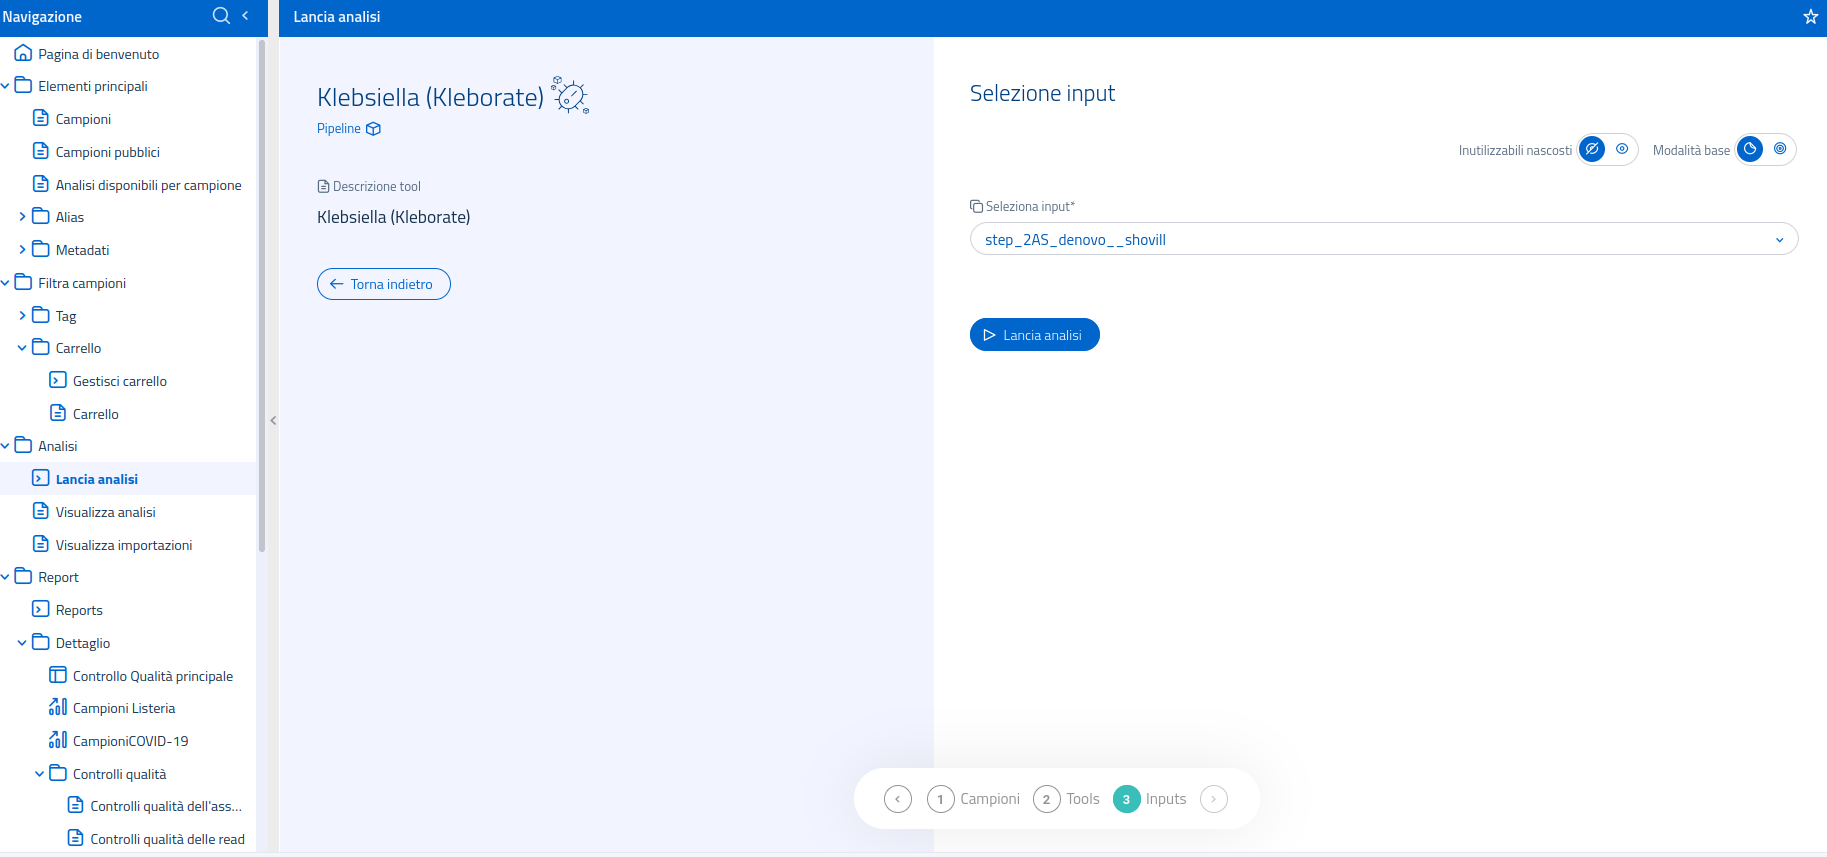Click the previous step arrow in stepper
Viewport: 1827px width, 857px height.
pyautogui.click(x=898, y=799)
